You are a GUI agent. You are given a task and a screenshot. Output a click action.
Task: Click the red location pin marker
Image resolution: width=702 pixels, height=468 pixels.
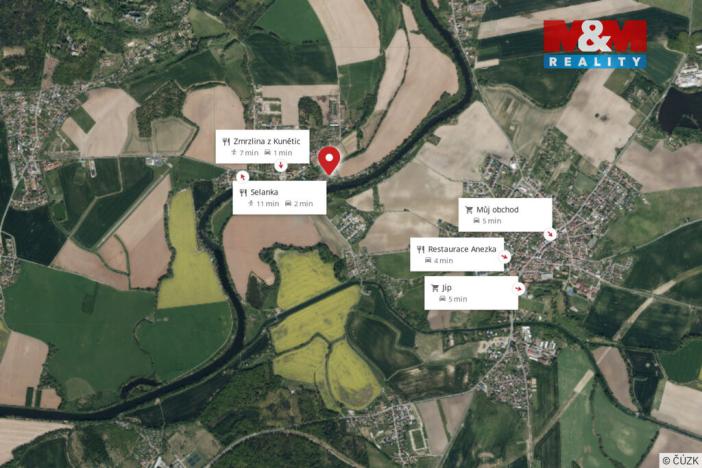tap(329, 160)
